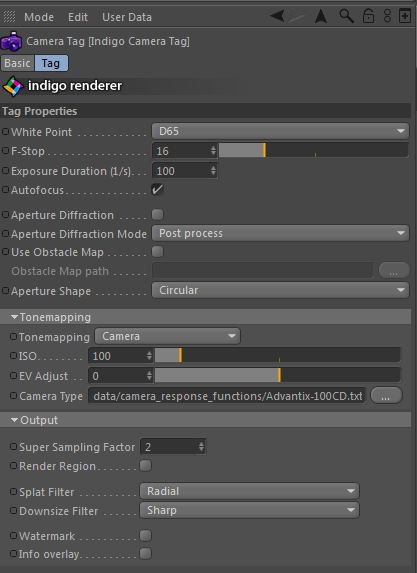
Task: Open the Mode menu
Action: 39,17
